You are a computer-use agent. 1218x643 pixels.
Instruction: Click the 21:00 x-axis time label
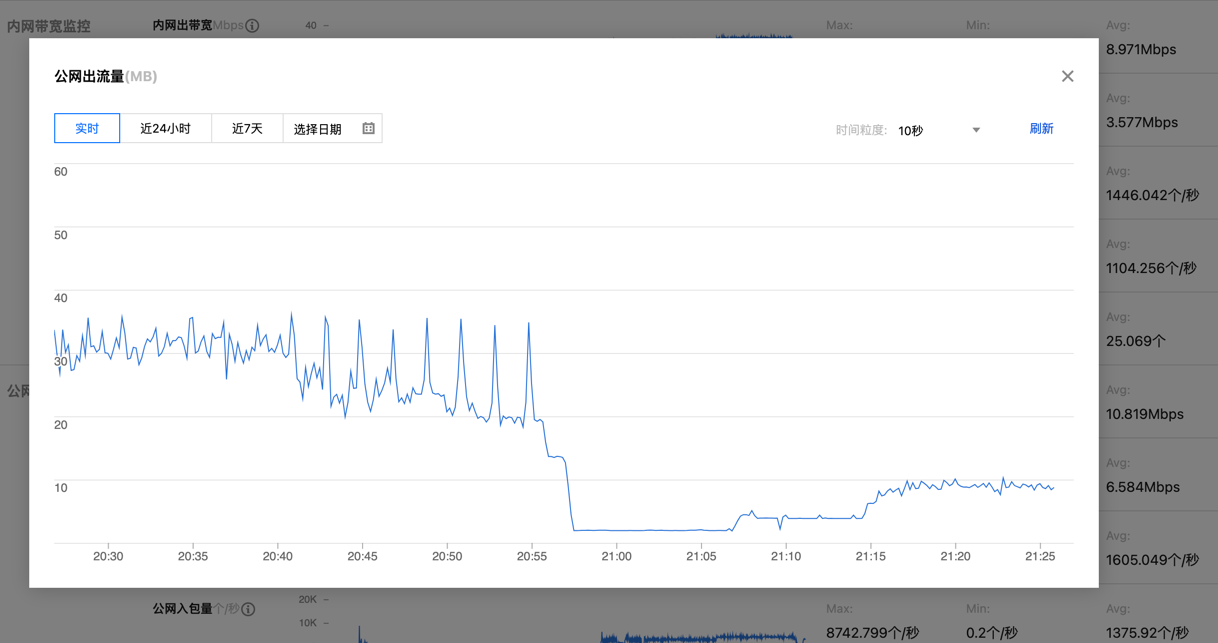(617, 556)
